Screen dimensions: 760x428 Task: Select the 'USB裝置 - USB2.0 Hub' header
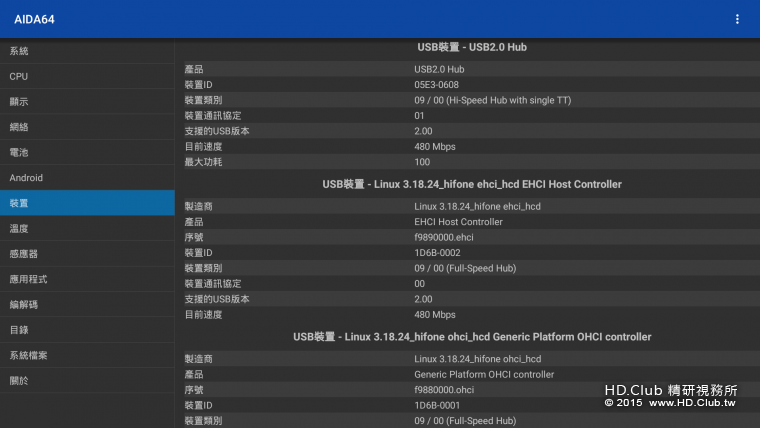472,47
